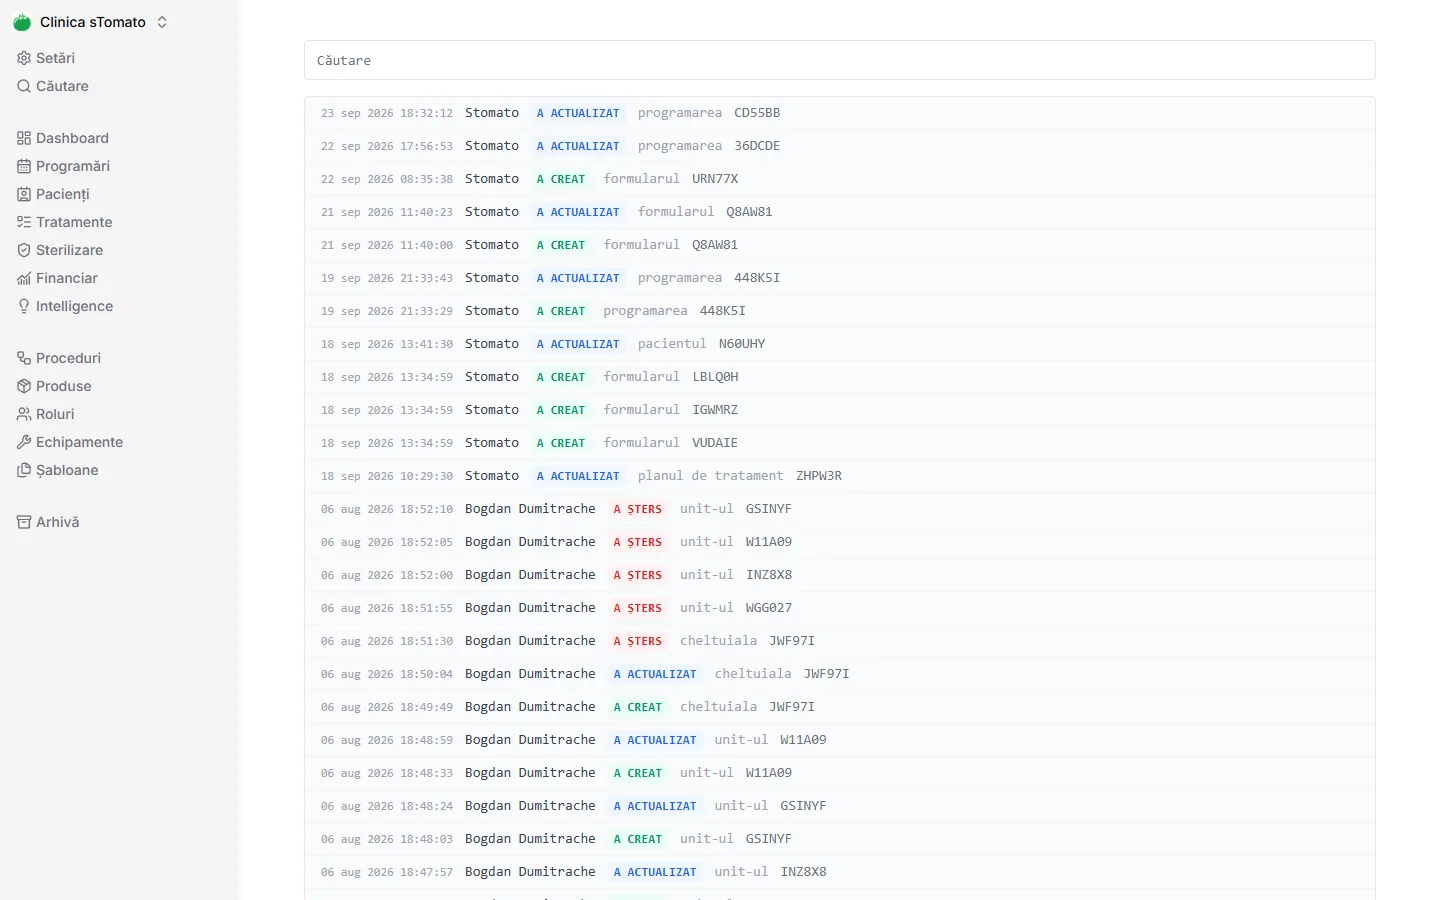Click formularul LBLQ0H code
Viewport: 1440px width, 900px height.
point(715,377)
